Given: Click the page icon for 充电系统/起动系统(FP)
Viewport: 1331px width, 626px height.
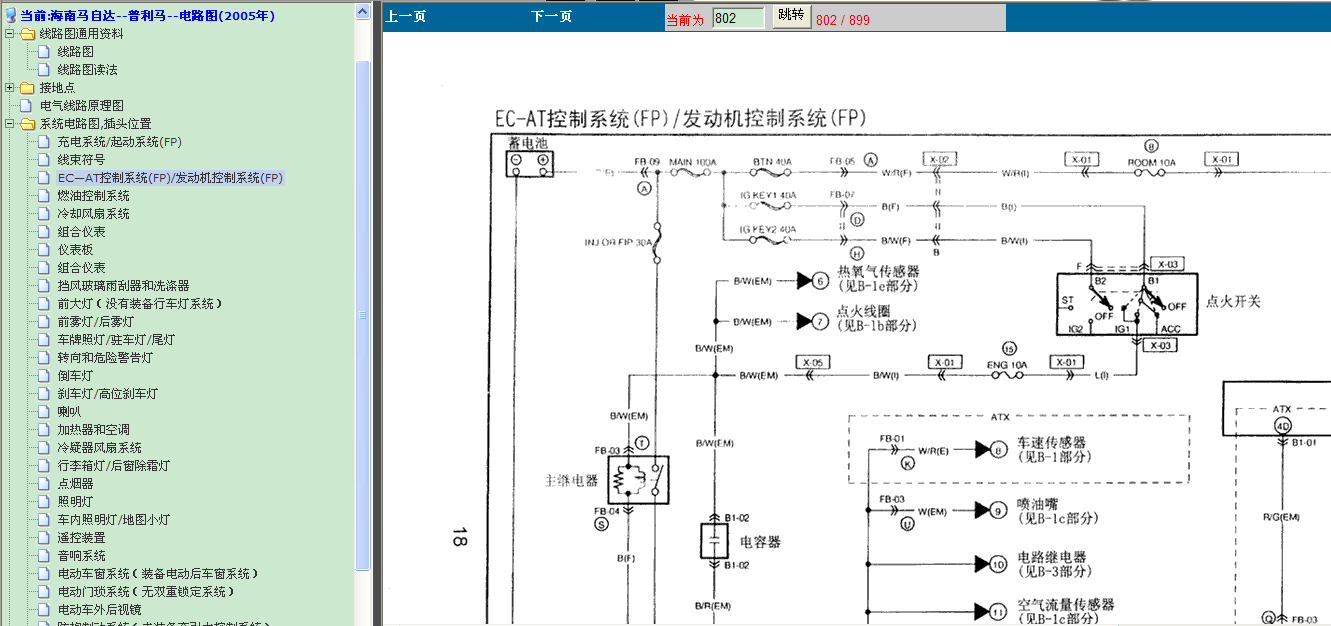Looking at the screenshot, I should pyautogui.click(x=44, y=142).
